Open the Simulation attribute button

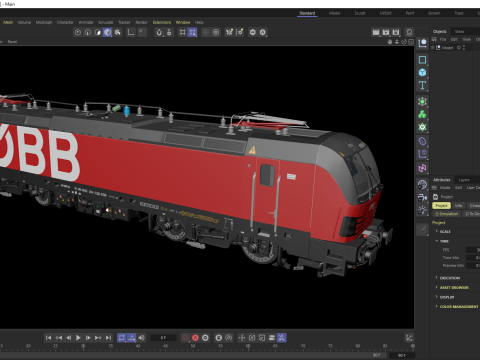tap(447, 214)
